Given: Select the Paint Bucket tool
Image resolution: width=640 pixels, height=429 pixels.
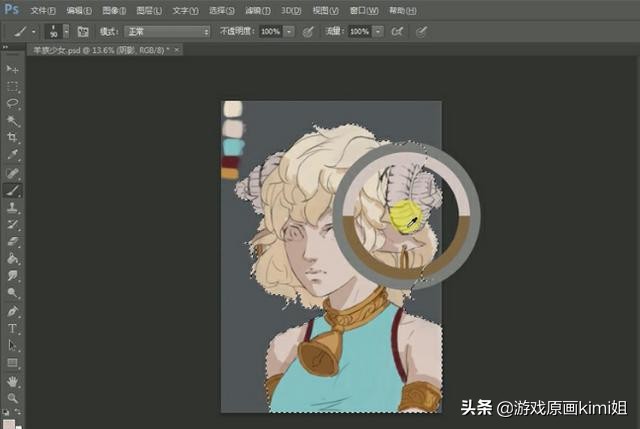Looking at the screenshot, I should (x=12, y=258).
